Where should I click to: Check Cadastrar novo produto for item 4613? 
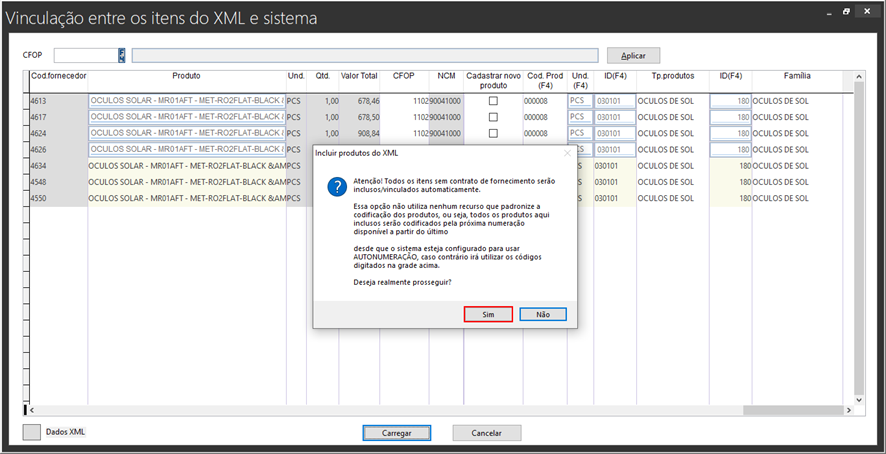(x=492, y=101)
